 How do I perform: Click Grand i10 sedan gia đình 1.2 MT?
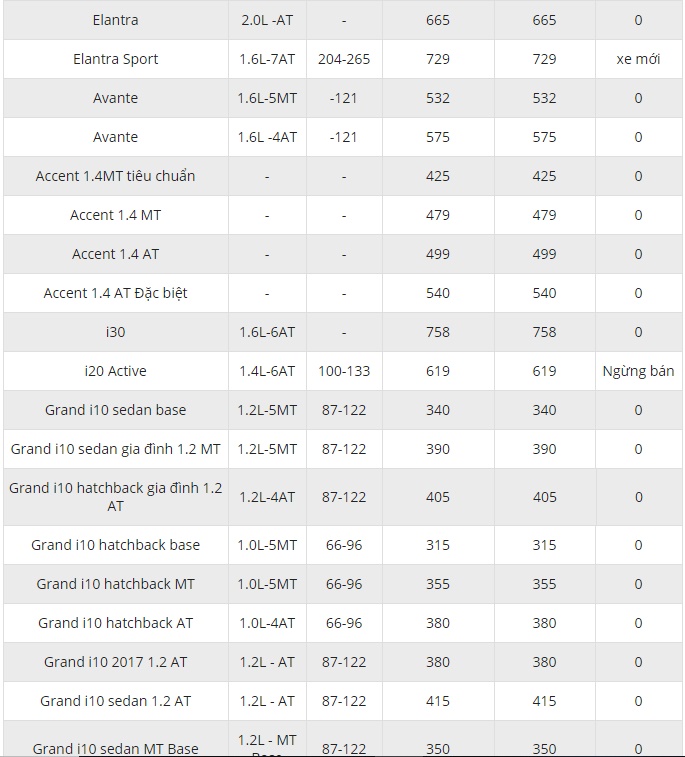(x=116, y=449)
